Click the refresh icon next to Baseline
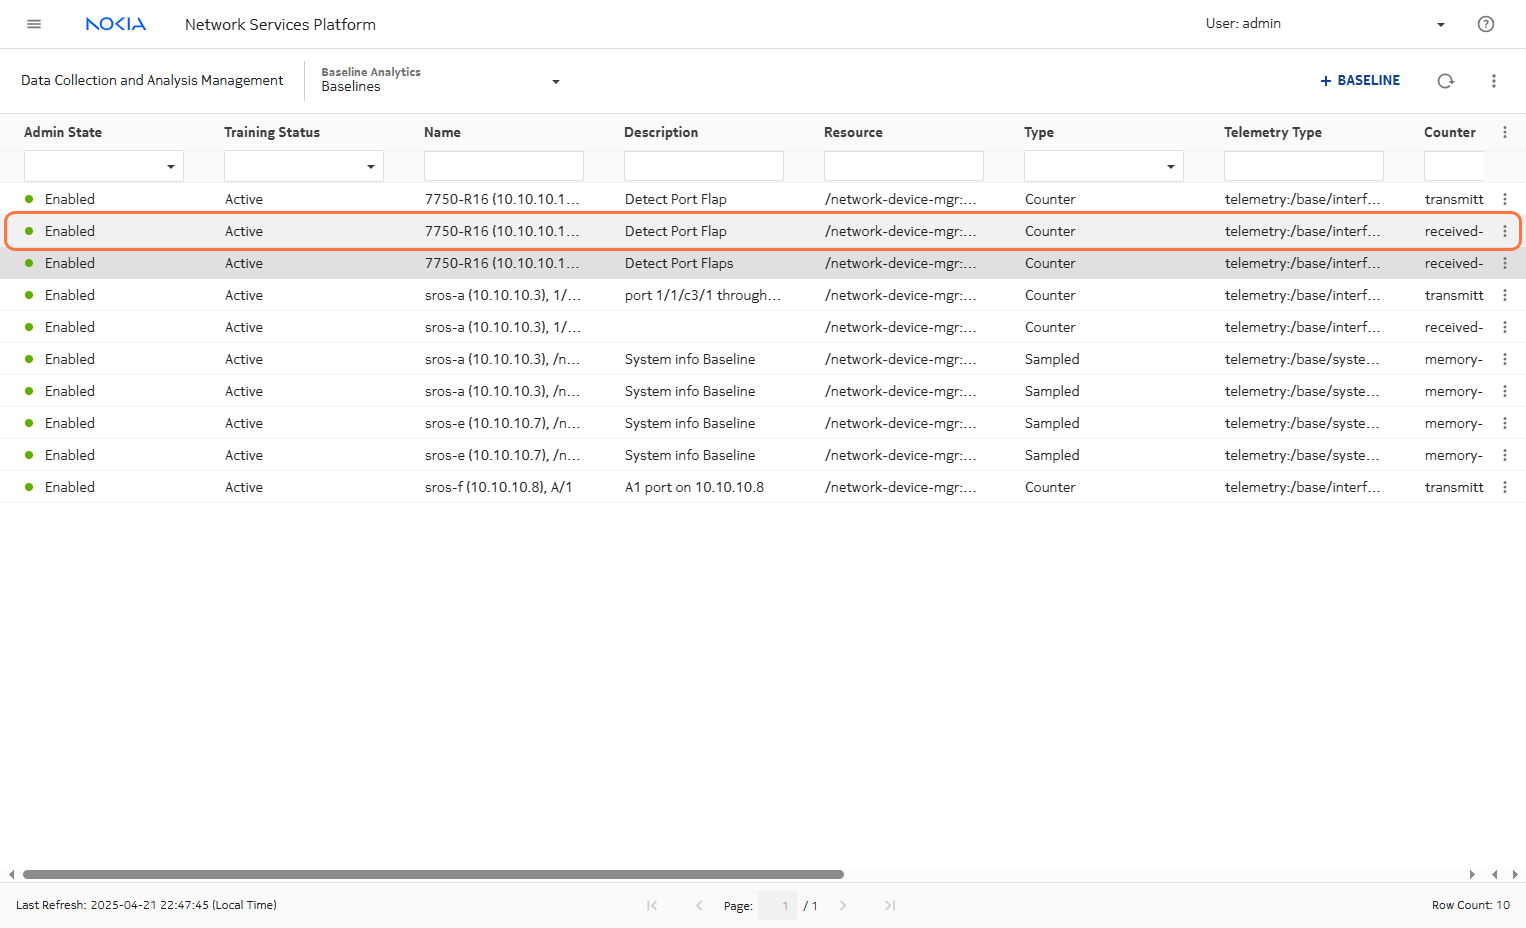The height and width of the screenshot is (928, 1526). coord(1445,81)
